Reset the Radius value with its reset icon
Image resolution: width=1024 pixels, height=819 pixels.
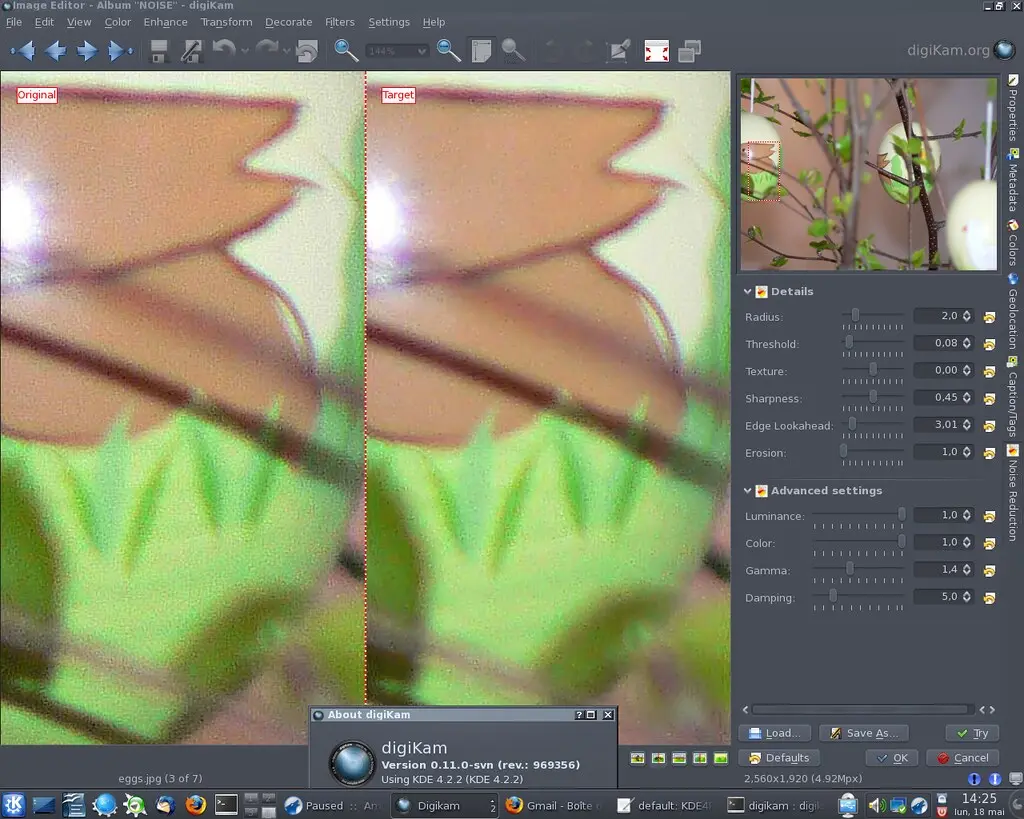(989, 316)
